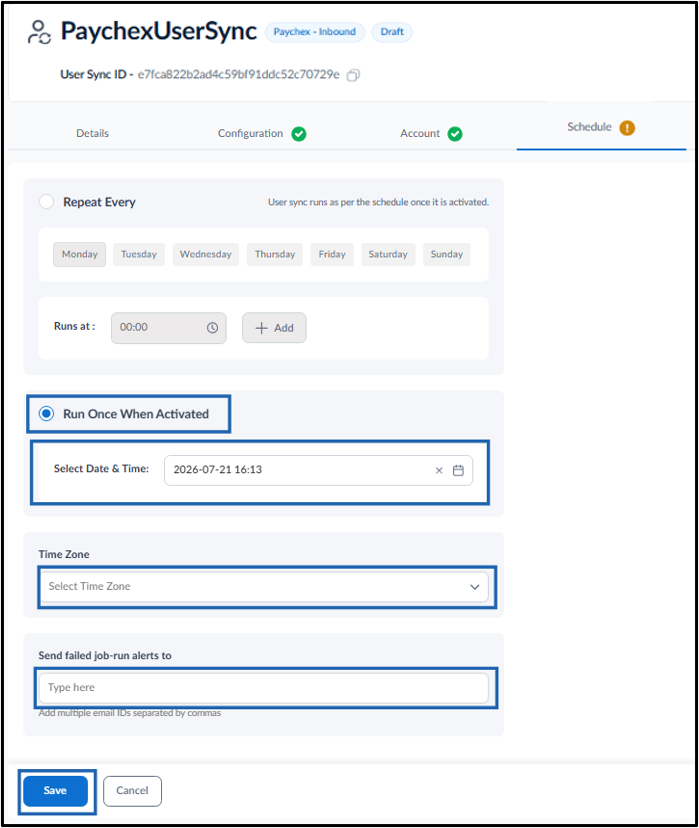Click the Account green check icon
Viewport: 699px width, 828px height.
pyautogui.click(x=455, y=134)
